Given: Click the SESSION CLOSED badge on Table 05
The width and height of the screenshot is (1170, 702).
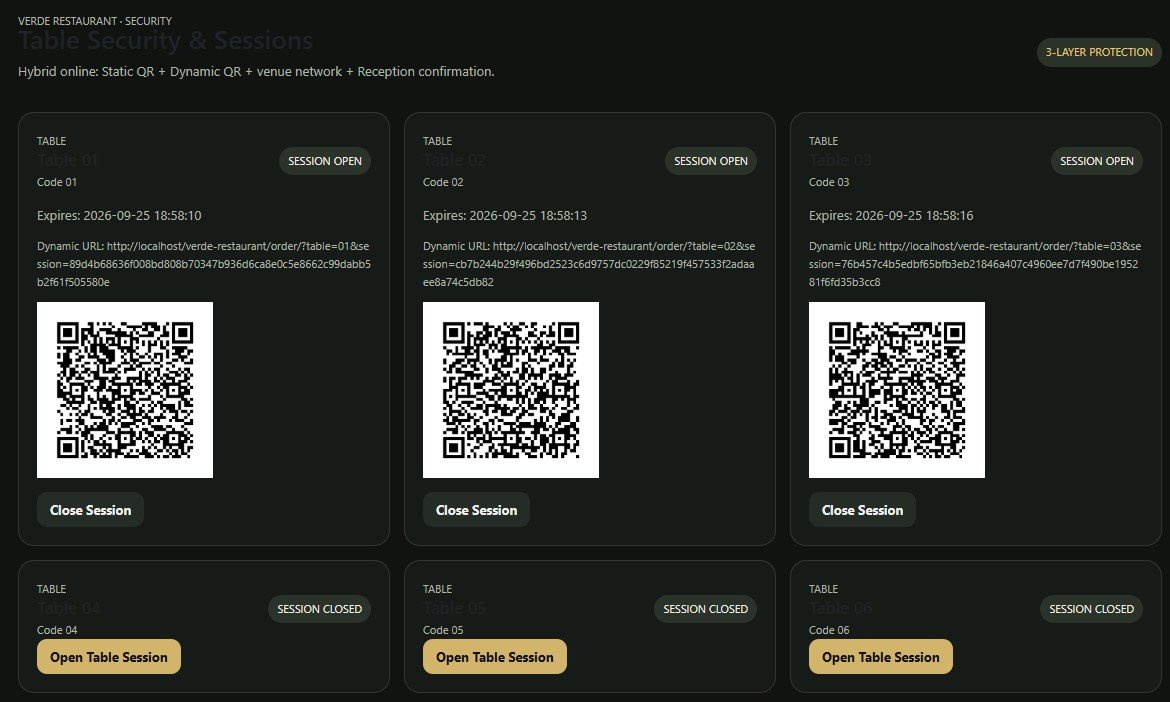Looking at the screenshot, I should click(x=705, y=609).
